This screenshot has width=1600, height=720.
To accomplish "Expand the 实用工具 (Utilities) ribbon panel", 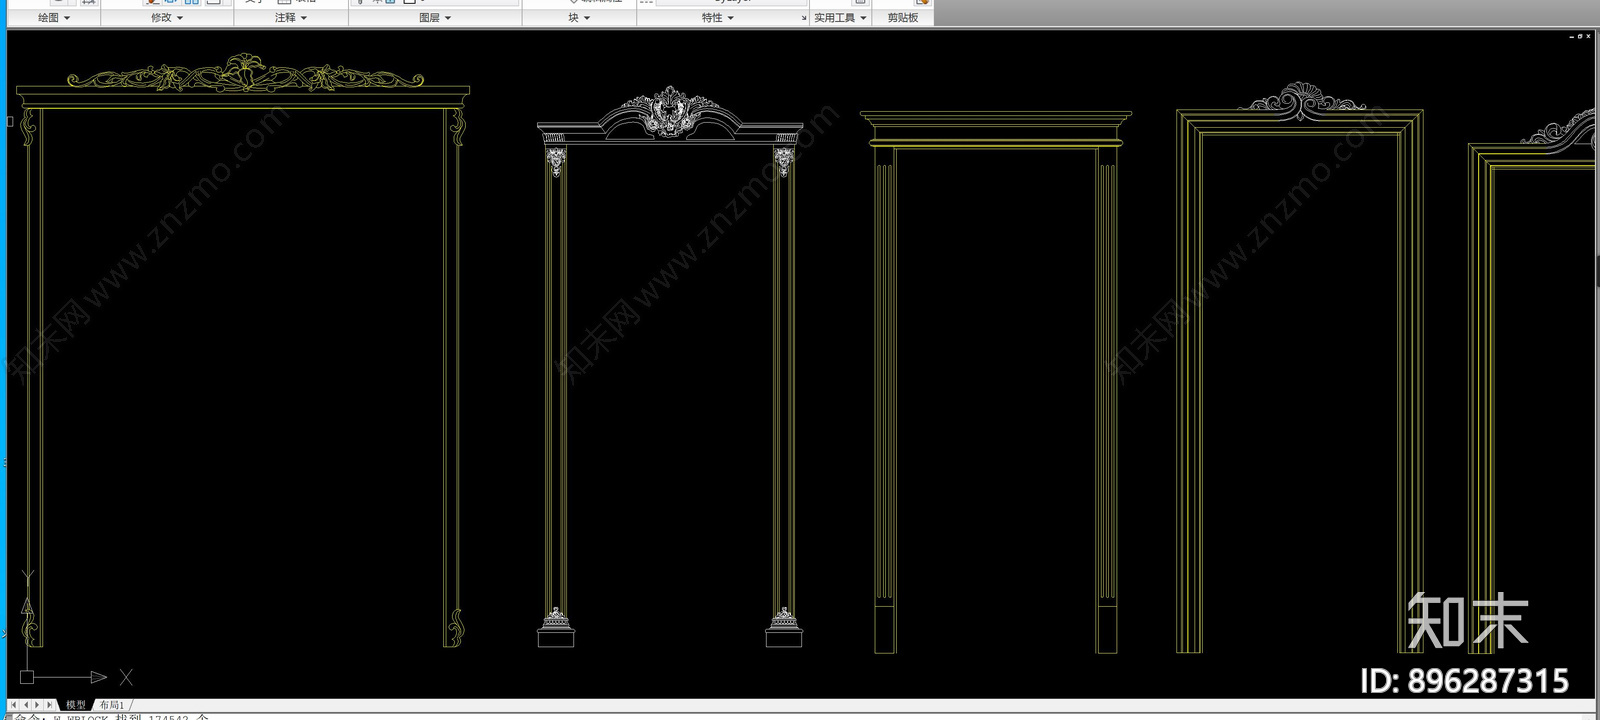I will tap(840, 17).
